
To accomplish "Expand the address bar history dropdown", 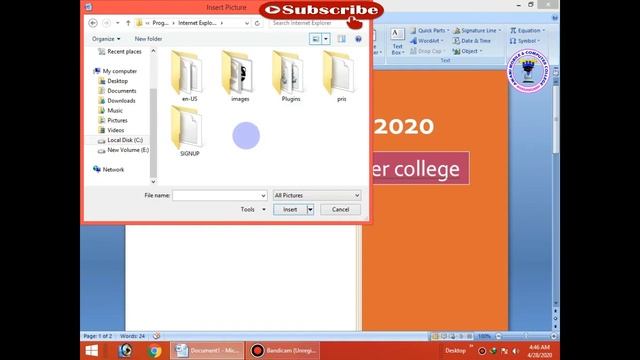I will [247, 23].
